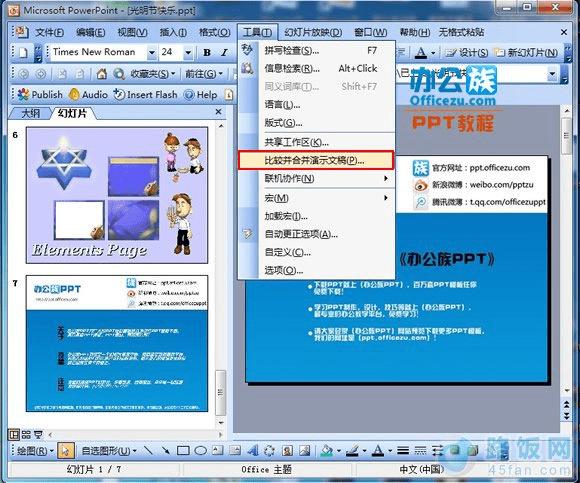This screenshot has width=580, height=483.
Task: Start slide show from view icon
Action: click(38, 435)
